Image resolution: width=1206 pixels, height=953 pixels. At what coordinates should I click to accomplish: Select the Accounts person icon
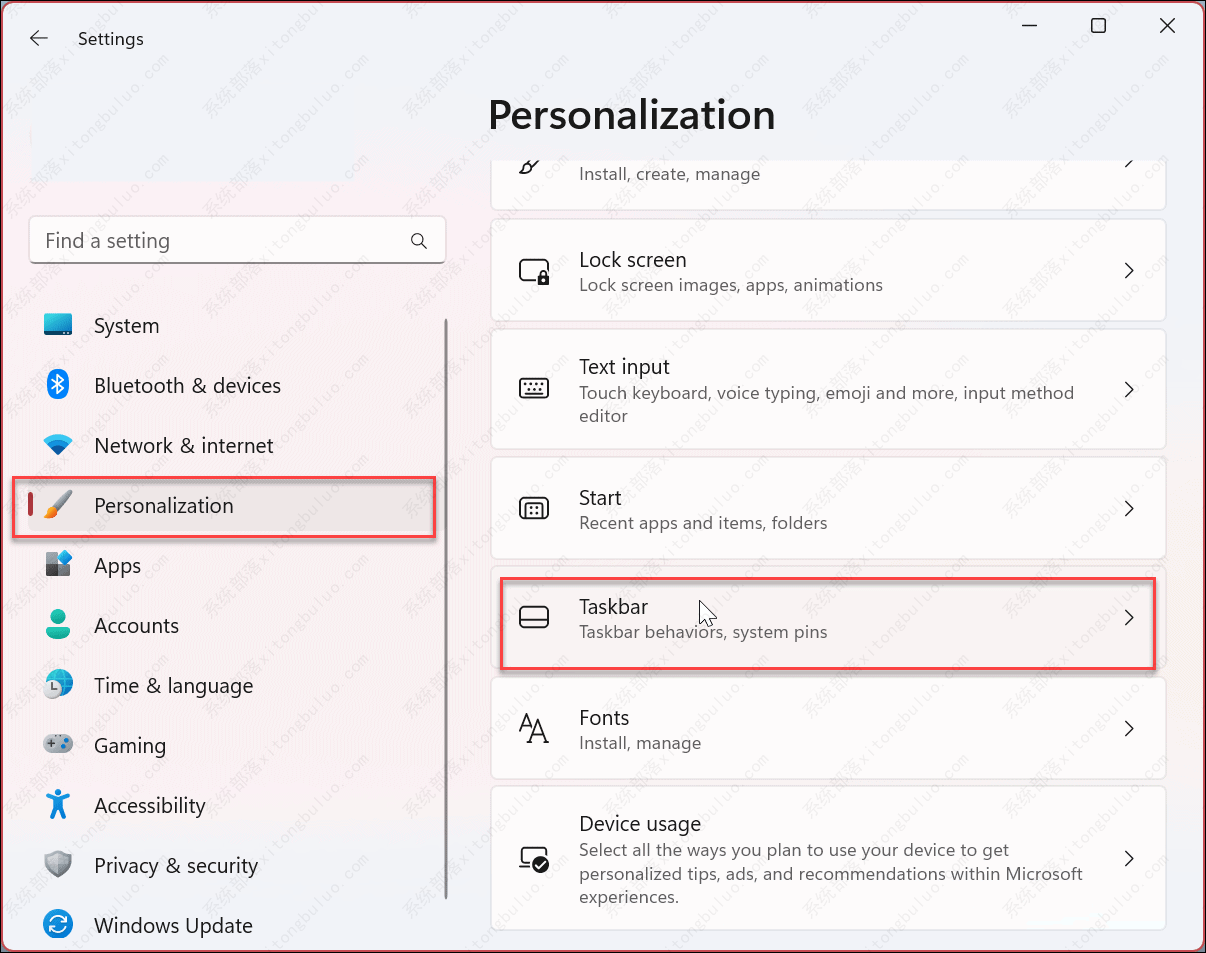[x=57, y=625]
